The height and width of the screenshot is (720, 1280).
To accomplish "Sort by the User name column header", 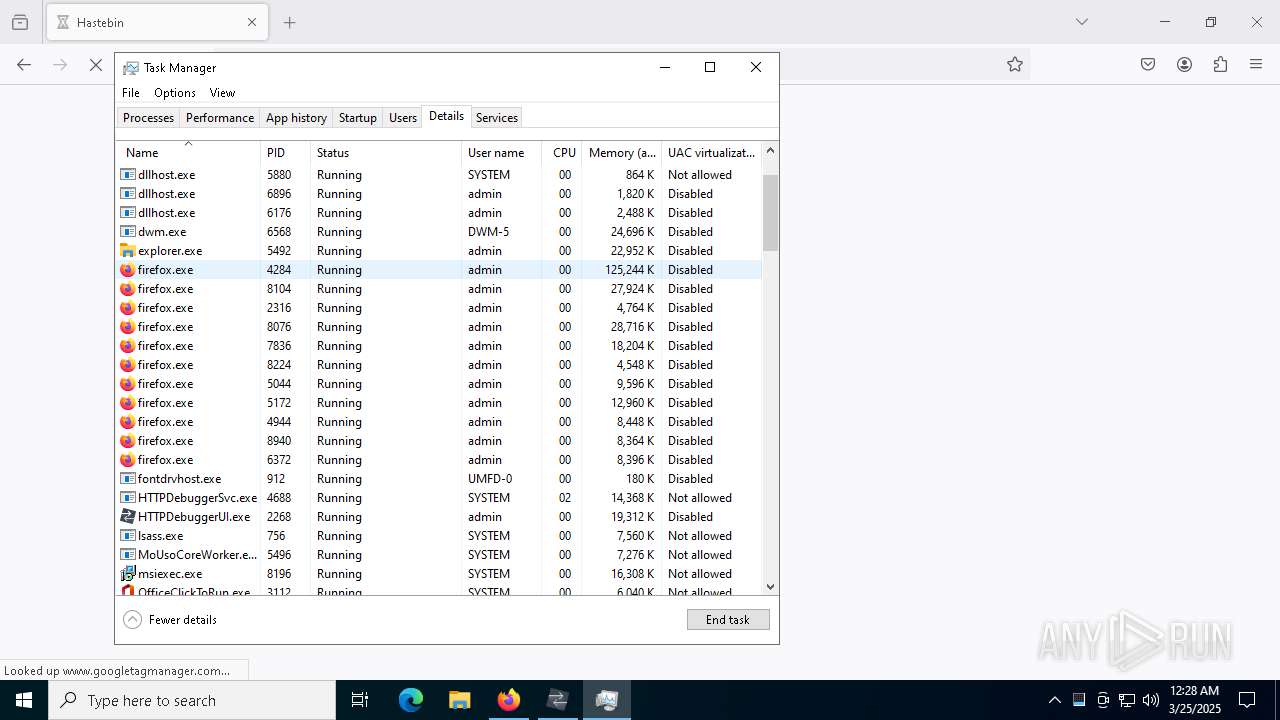I will [501, 152].
